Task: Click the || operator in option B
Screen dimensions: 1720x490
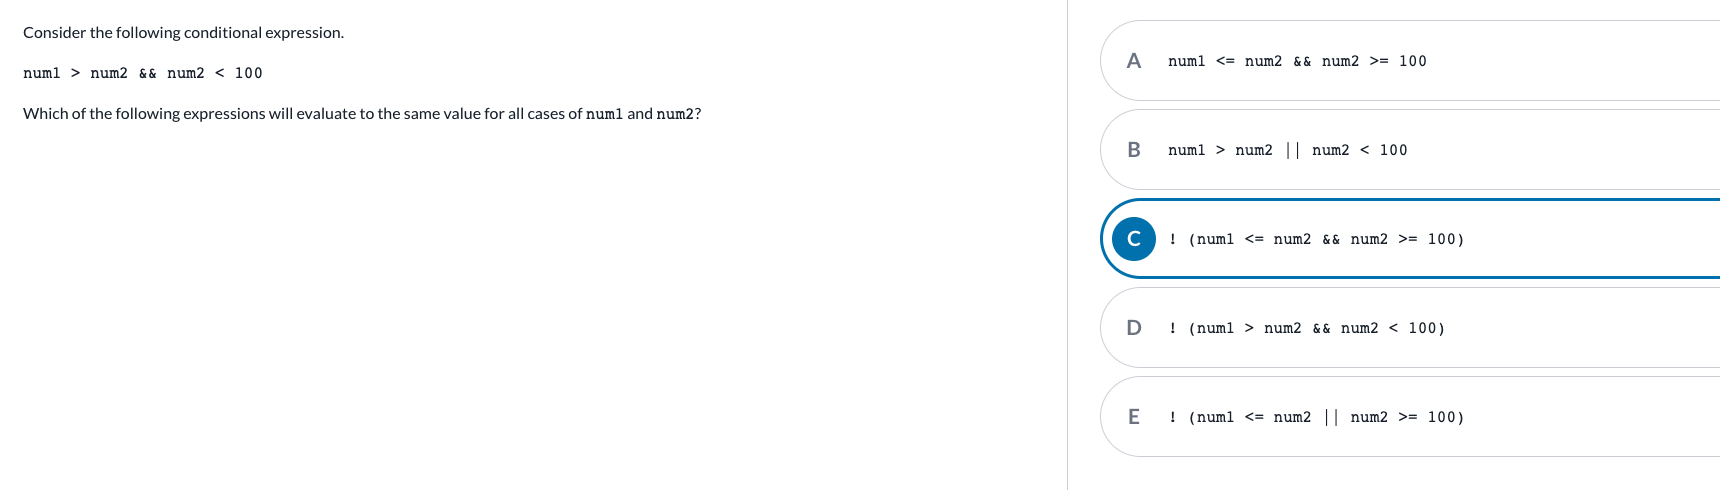Action: [x=1292, y=150]
